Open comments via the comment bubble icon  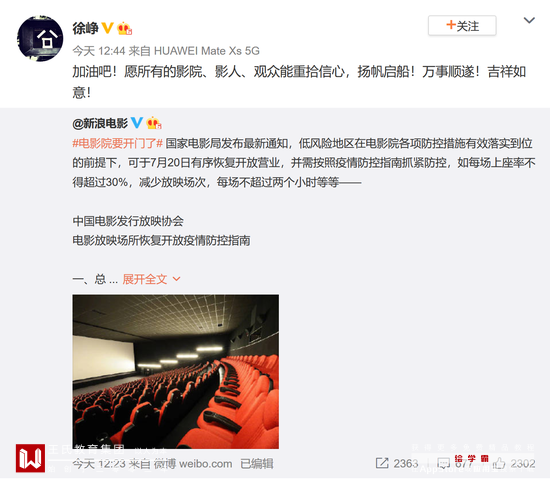click(x=443, y=464)
